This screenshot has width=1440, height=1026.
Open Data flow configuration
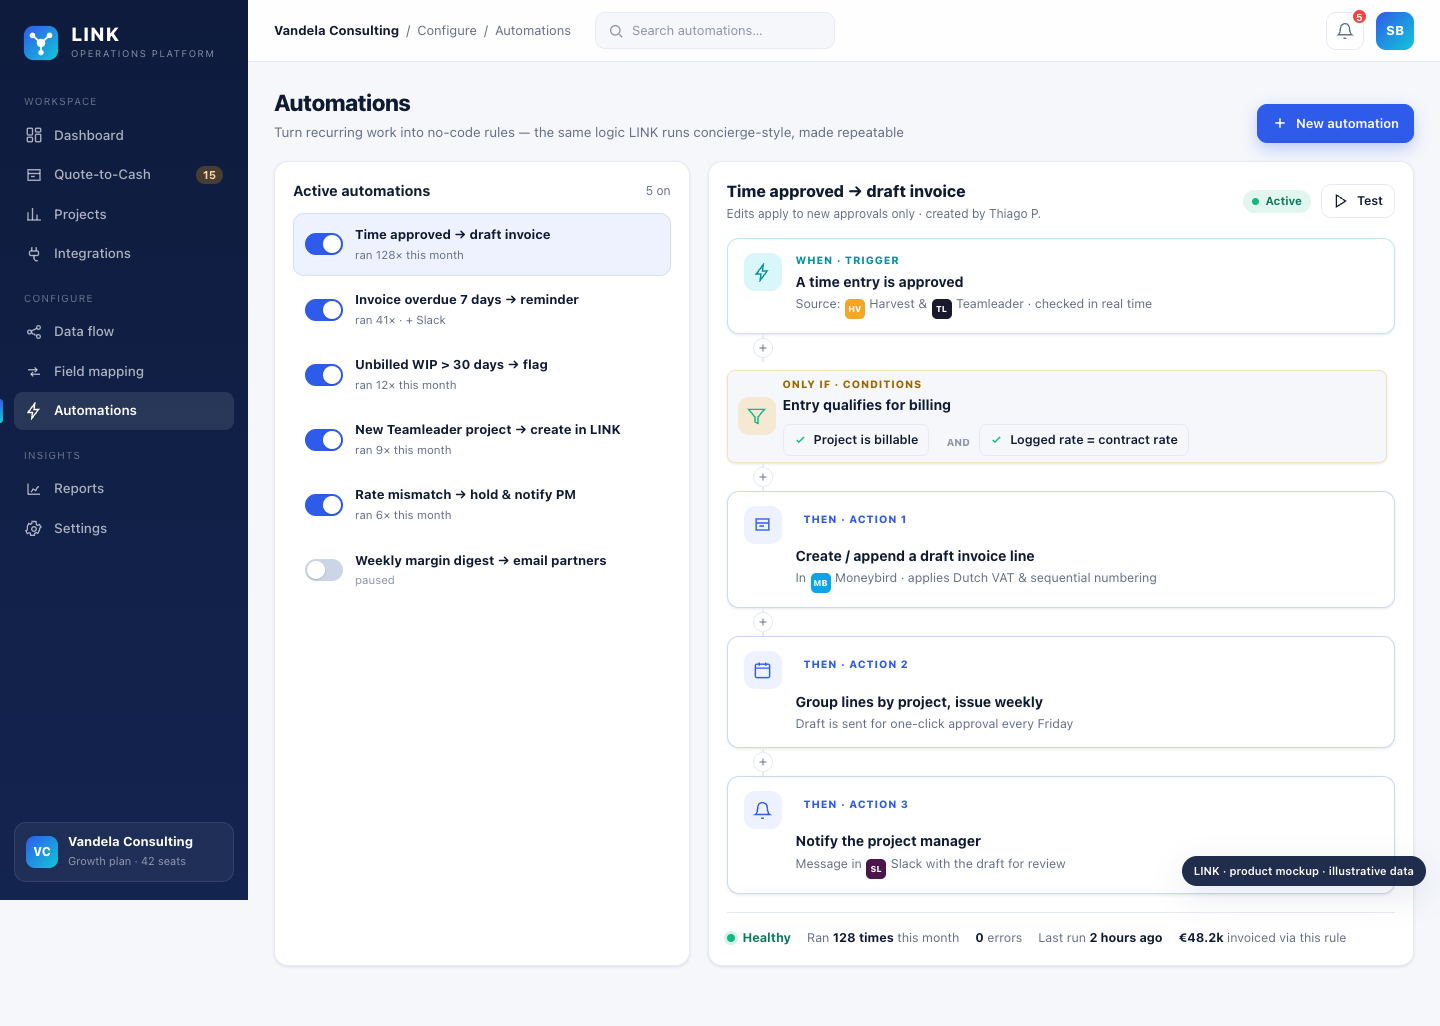tap(124, 332)
